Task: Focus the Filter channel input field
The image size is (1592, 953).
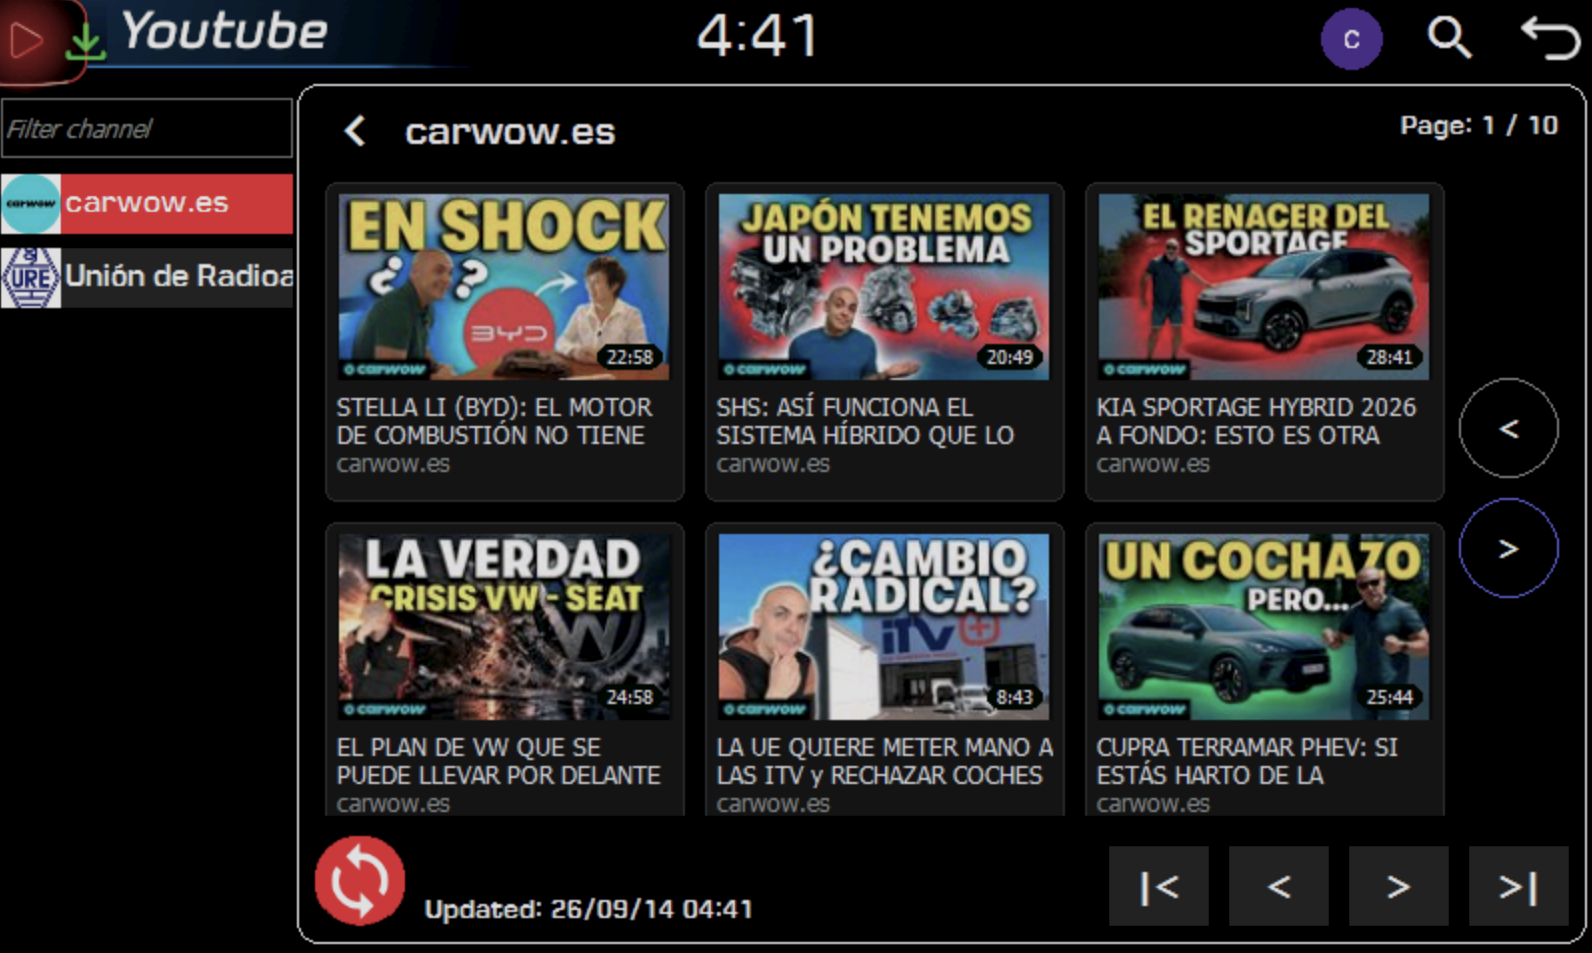Action: 147,128
